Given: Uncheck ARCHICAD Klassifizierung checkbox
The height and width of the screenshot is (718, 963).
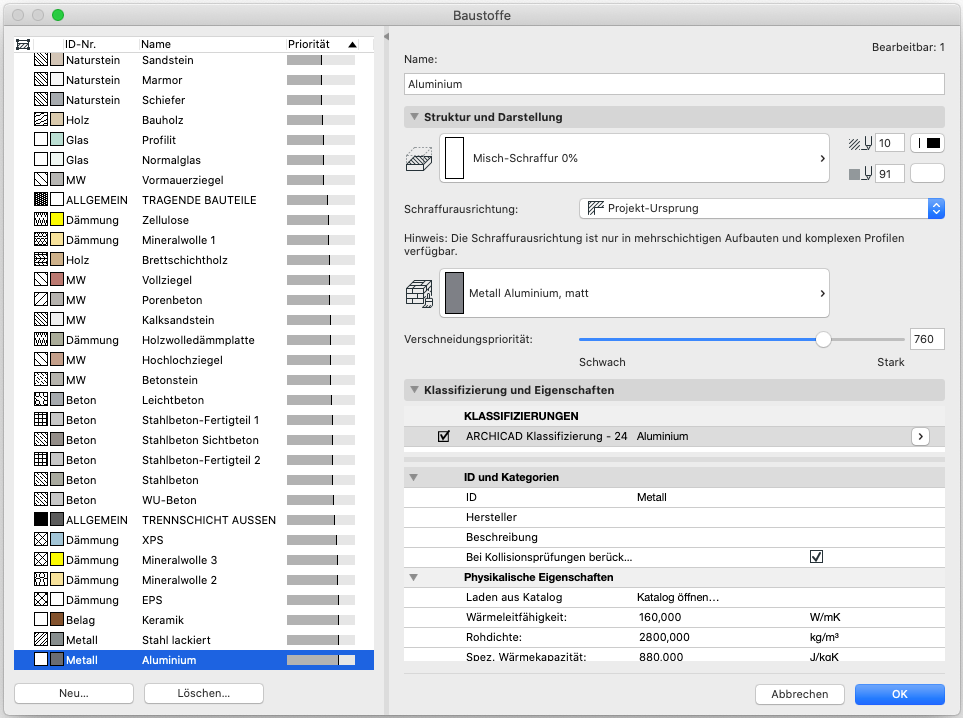Looking at the screenshot, I should point(444,436).
